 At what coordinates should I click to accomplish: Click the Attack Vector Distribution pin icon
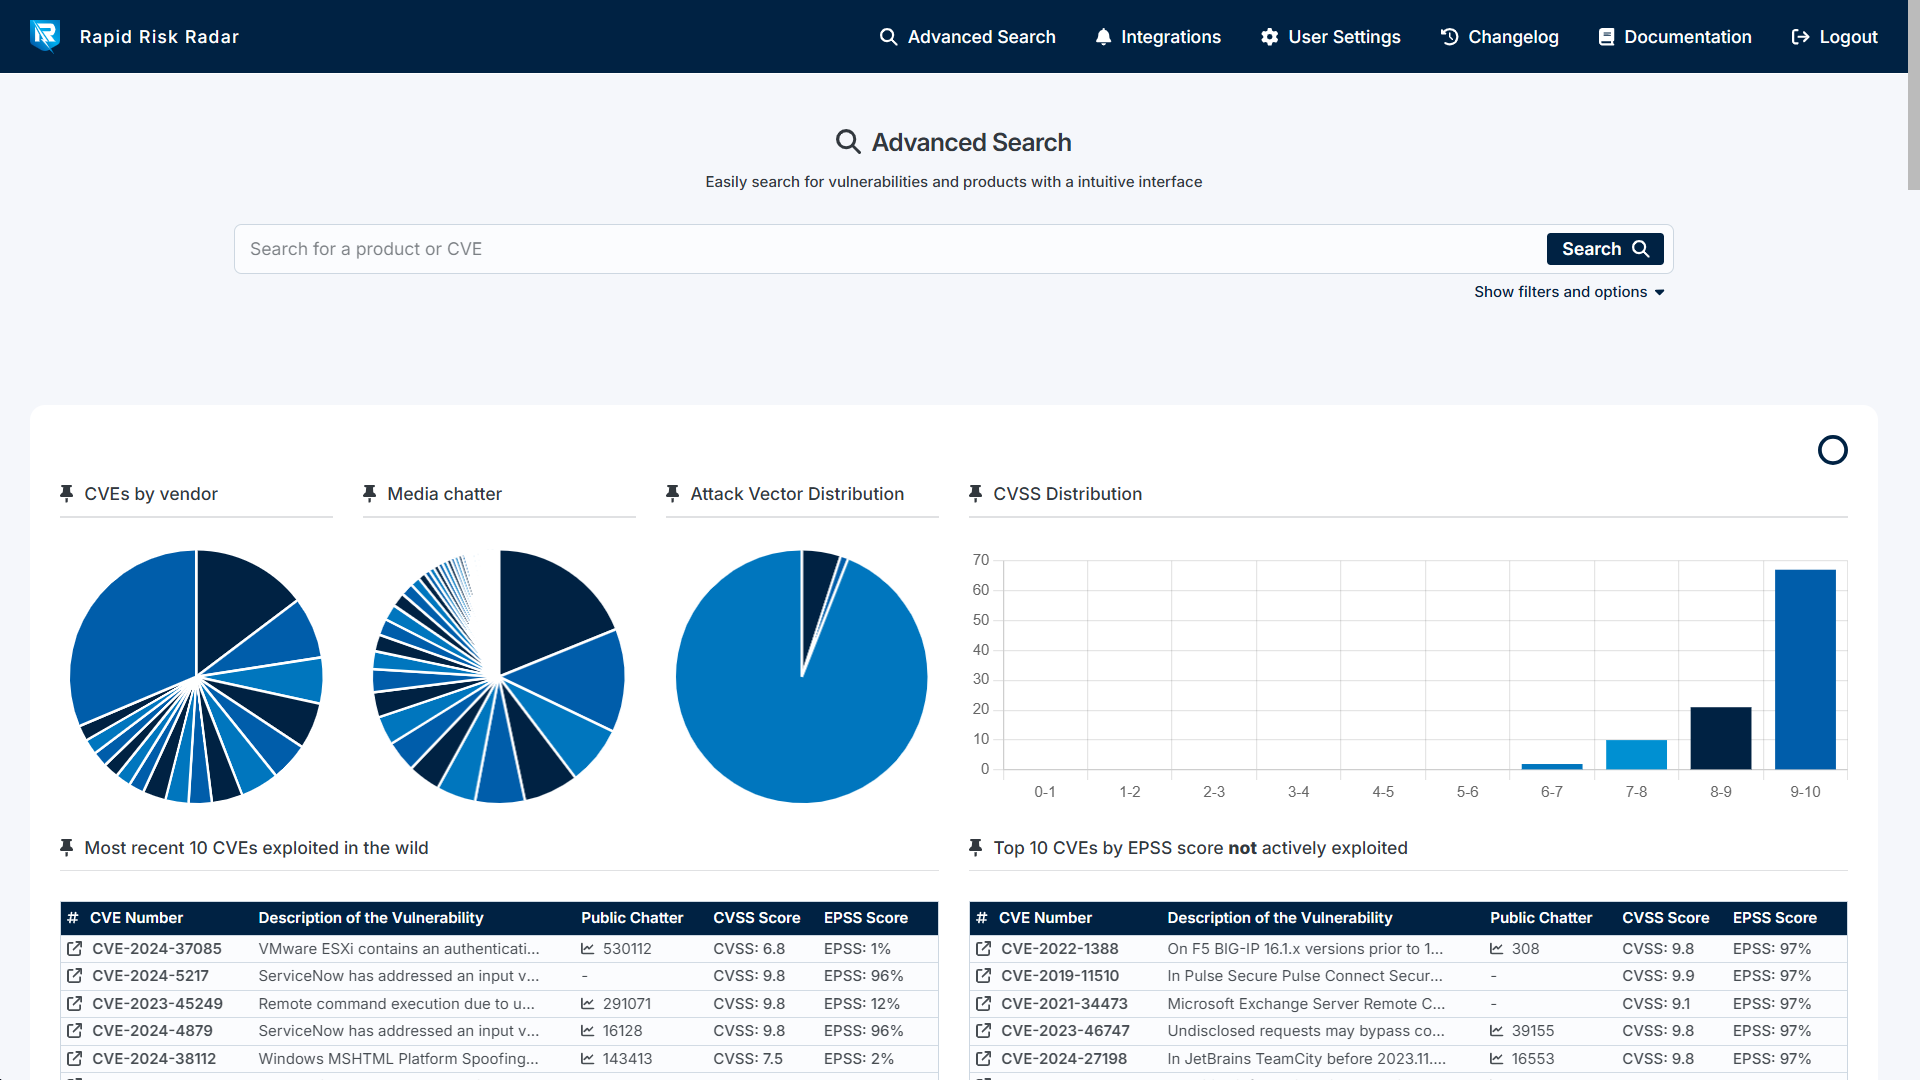[673, 493]
